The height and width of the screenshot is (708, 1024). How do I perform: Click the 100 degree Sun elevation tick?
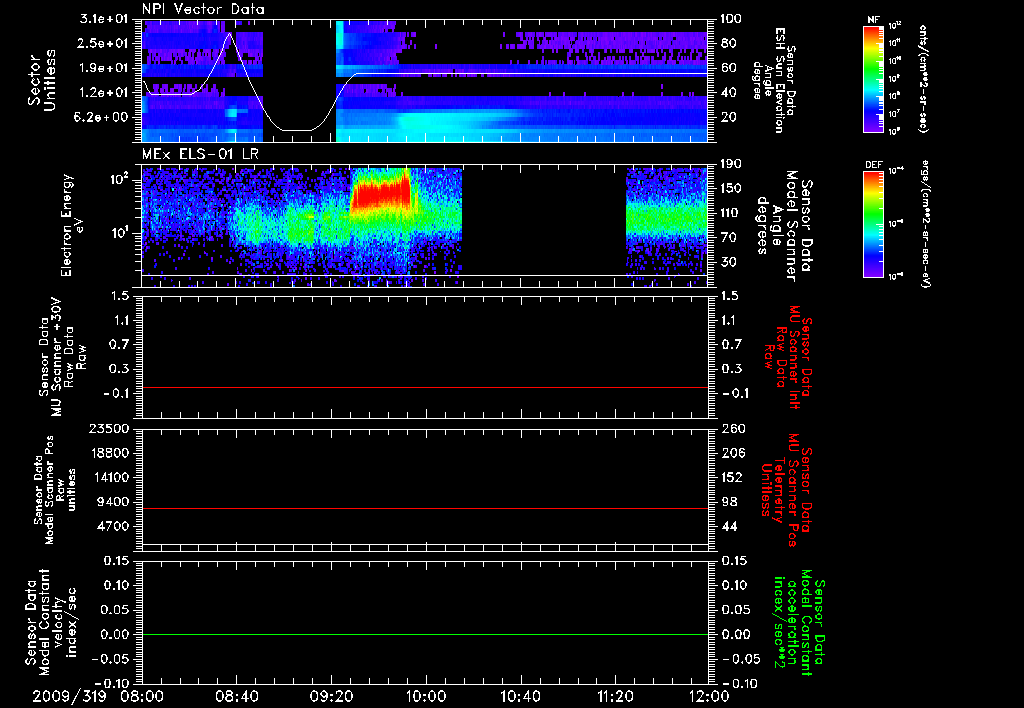[x=729, y=19]
